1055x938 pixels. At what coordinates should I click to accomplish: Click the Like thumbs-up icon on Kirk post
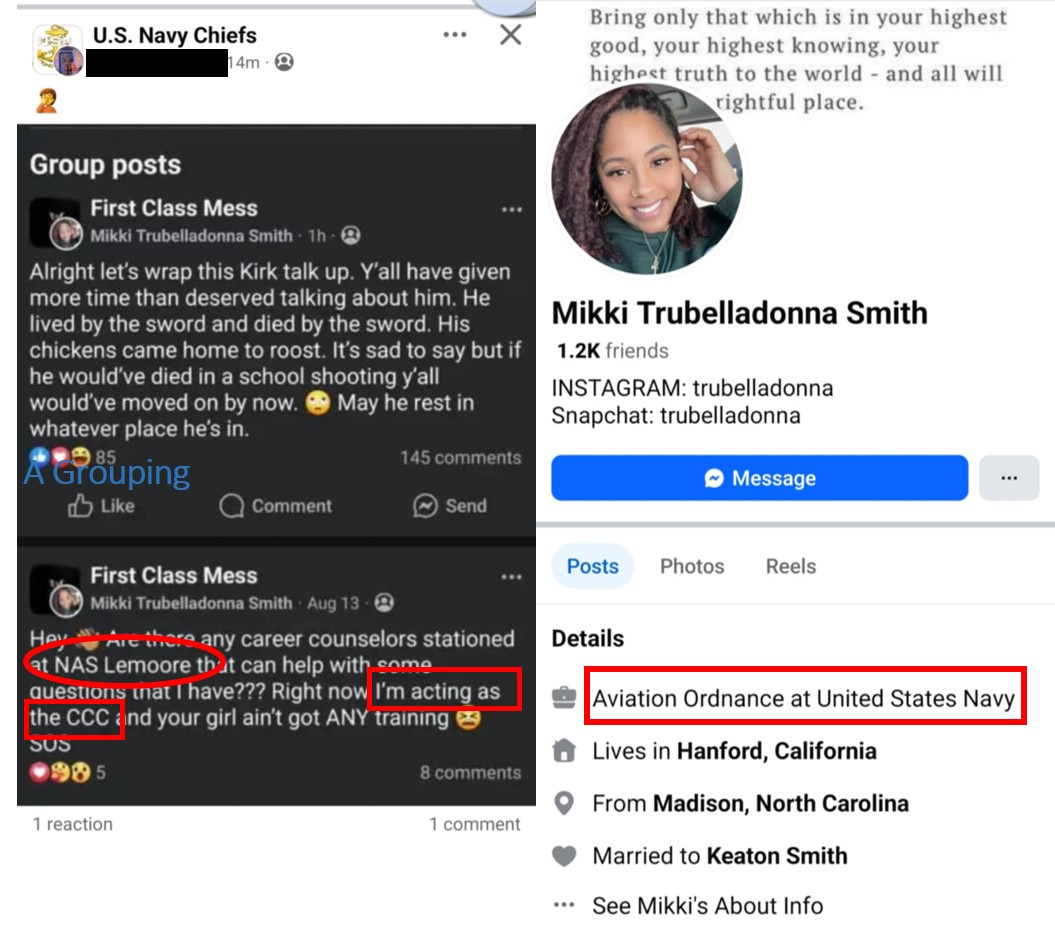[x=80, y=505]
